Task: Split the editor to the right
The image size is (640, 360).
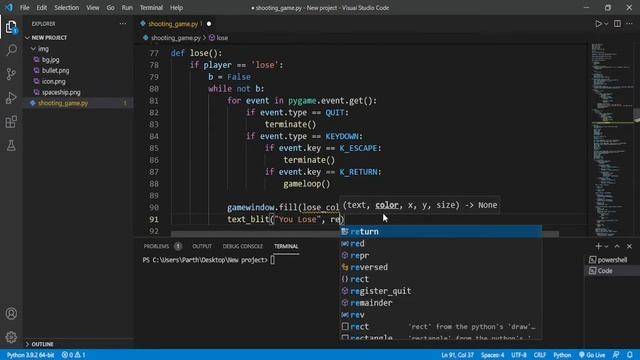Action: [617, 24]
